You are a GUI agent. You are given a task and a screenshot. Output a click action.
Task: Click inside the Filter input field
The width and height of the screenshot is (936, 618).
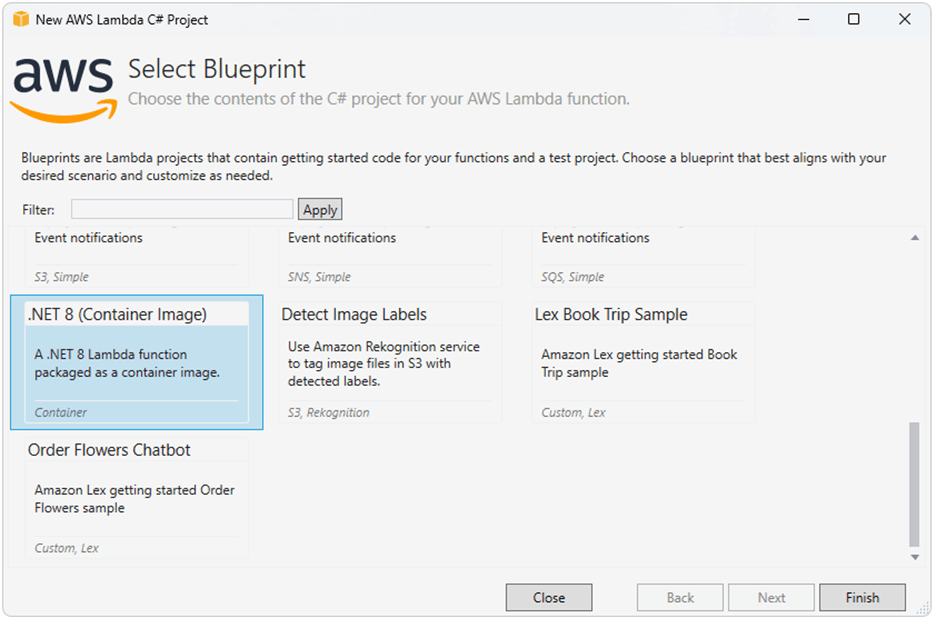pyautogui.click(x=181, y=209)
